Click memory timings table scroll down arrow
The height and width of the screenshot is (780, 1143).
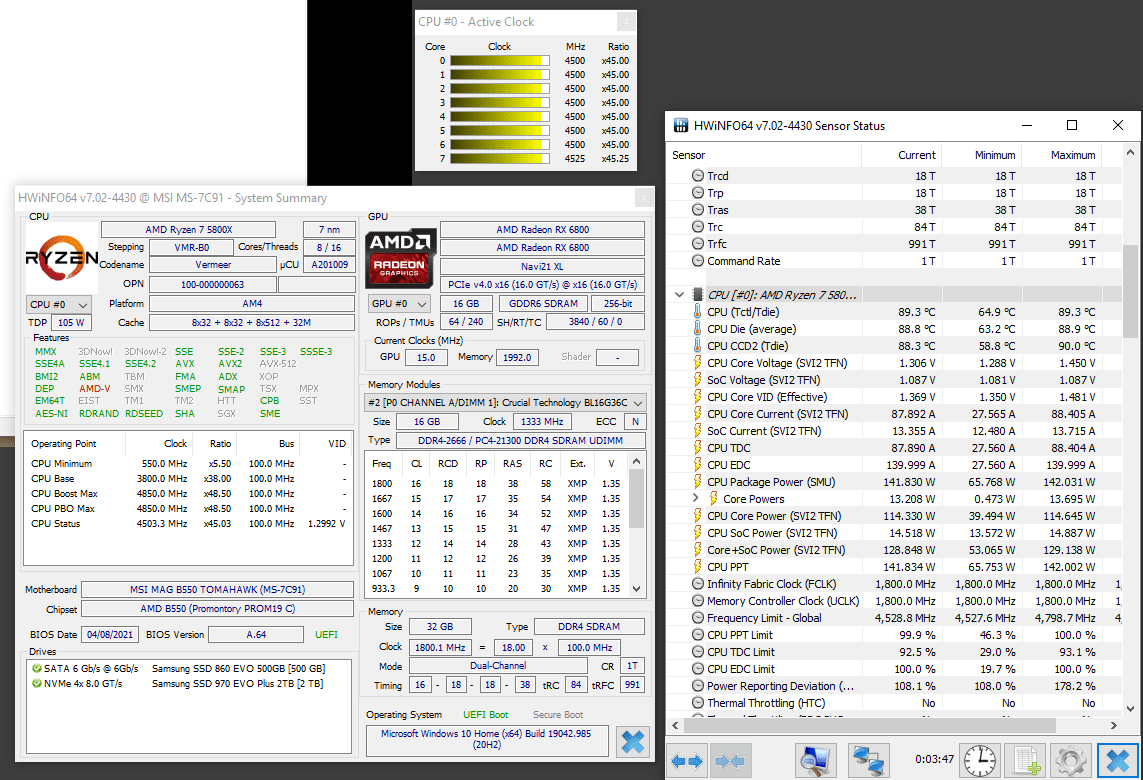coord(636,588)
